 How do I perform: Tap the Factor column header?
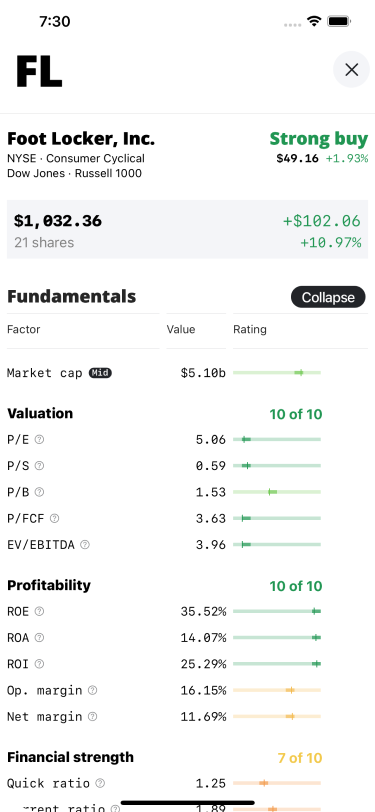(x=23, y=329)
